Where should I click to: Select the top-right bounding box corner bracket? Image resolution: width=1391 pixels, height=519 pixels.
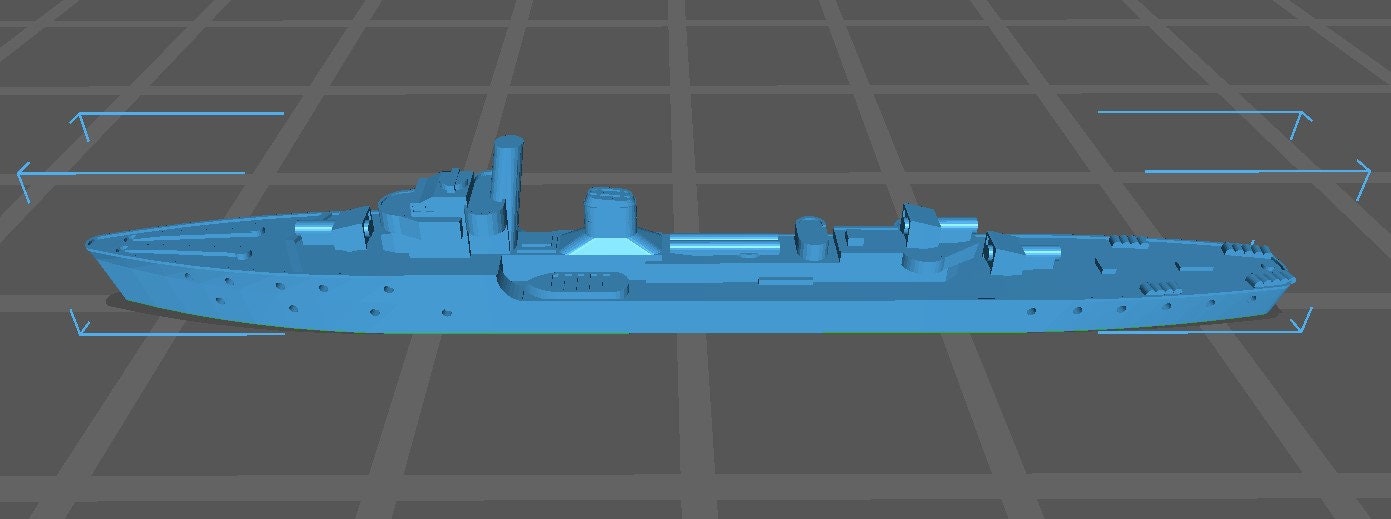[1300, 120]
